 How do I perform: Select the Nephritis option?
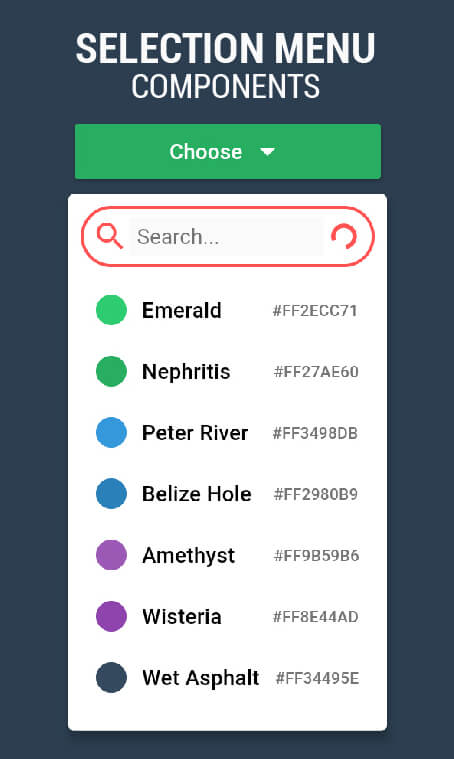(x=227, y=371)
